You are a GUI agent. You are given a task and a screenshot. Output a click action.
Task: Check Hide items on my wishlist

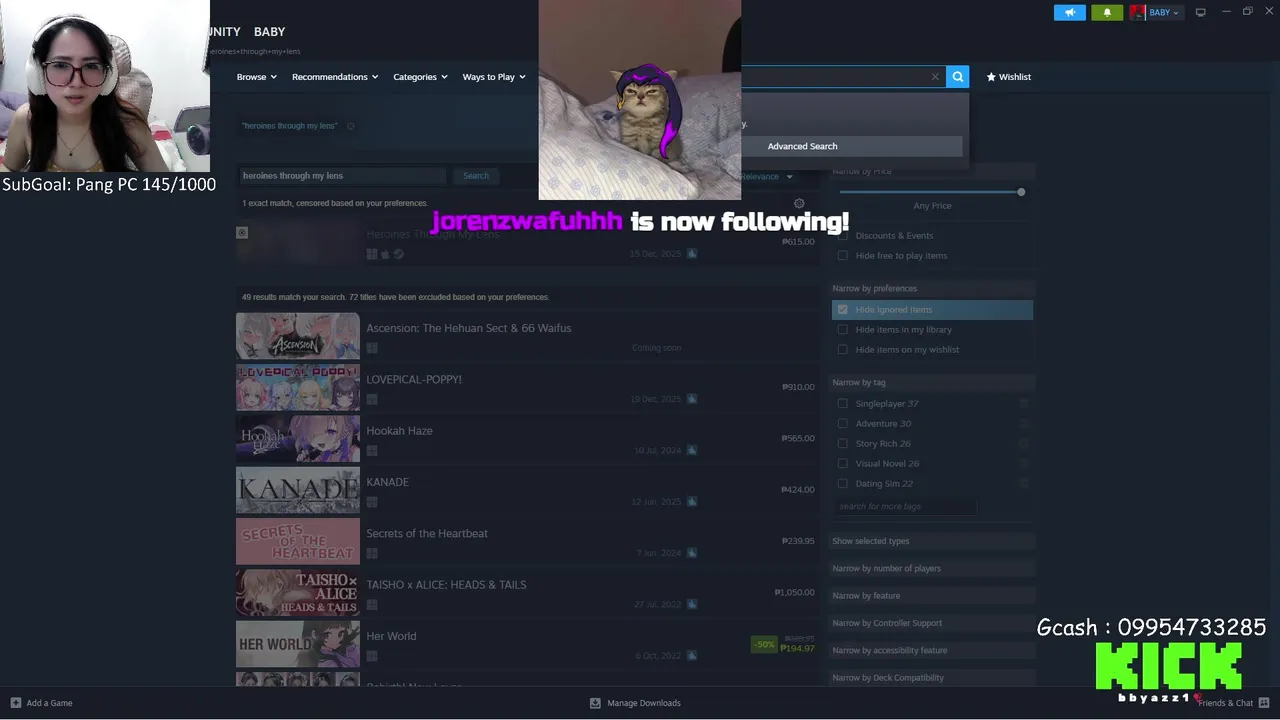click(842, 350)
